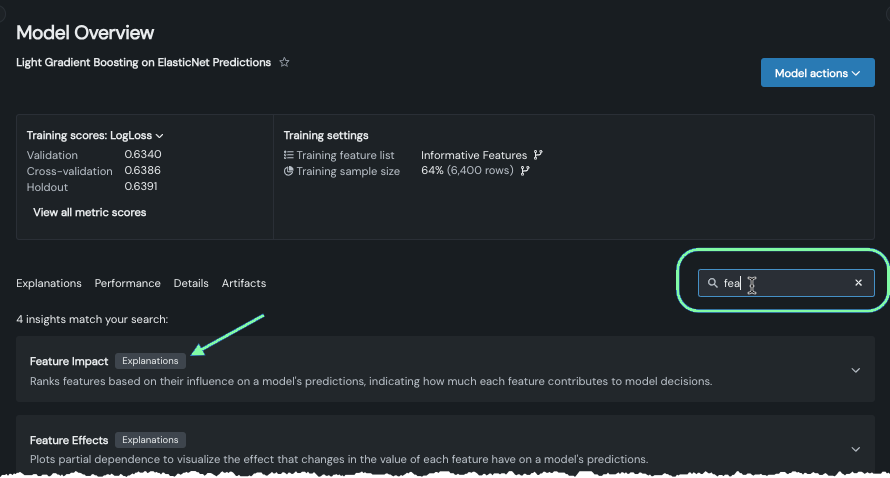890x478 pixels.
Task: Open the Training scores LogLoss dropdown
Action: tap(160, 136)
